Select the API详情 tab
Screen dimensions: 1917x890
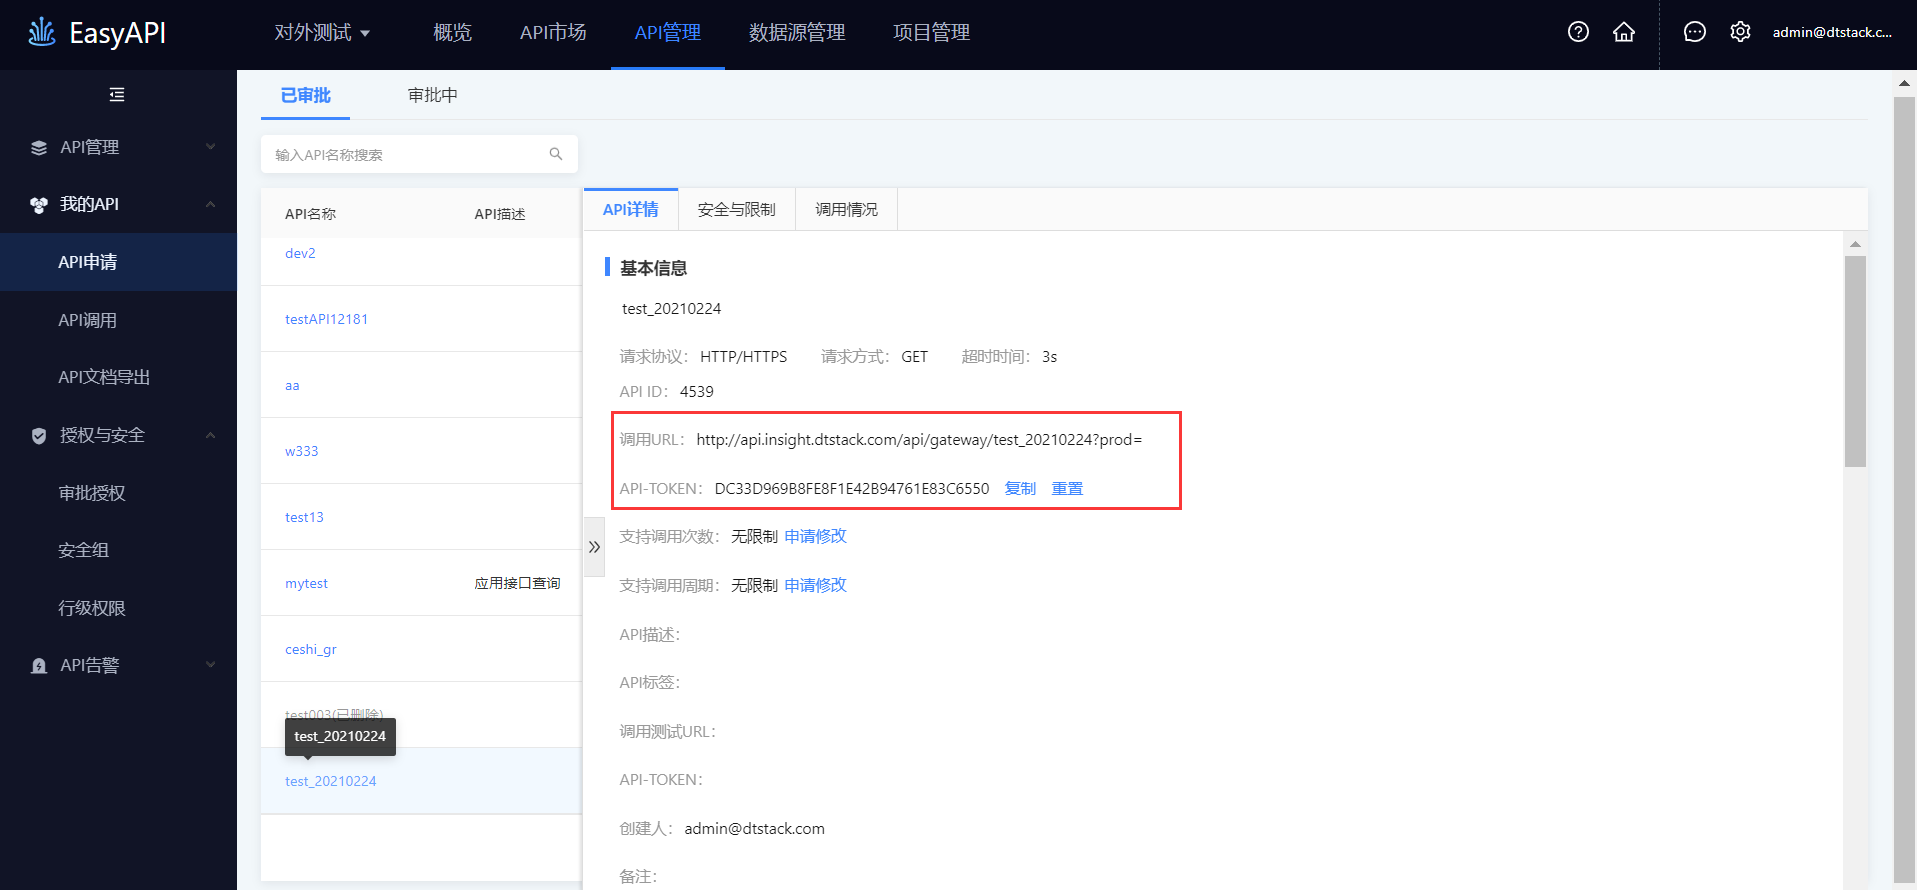point(631,209)
